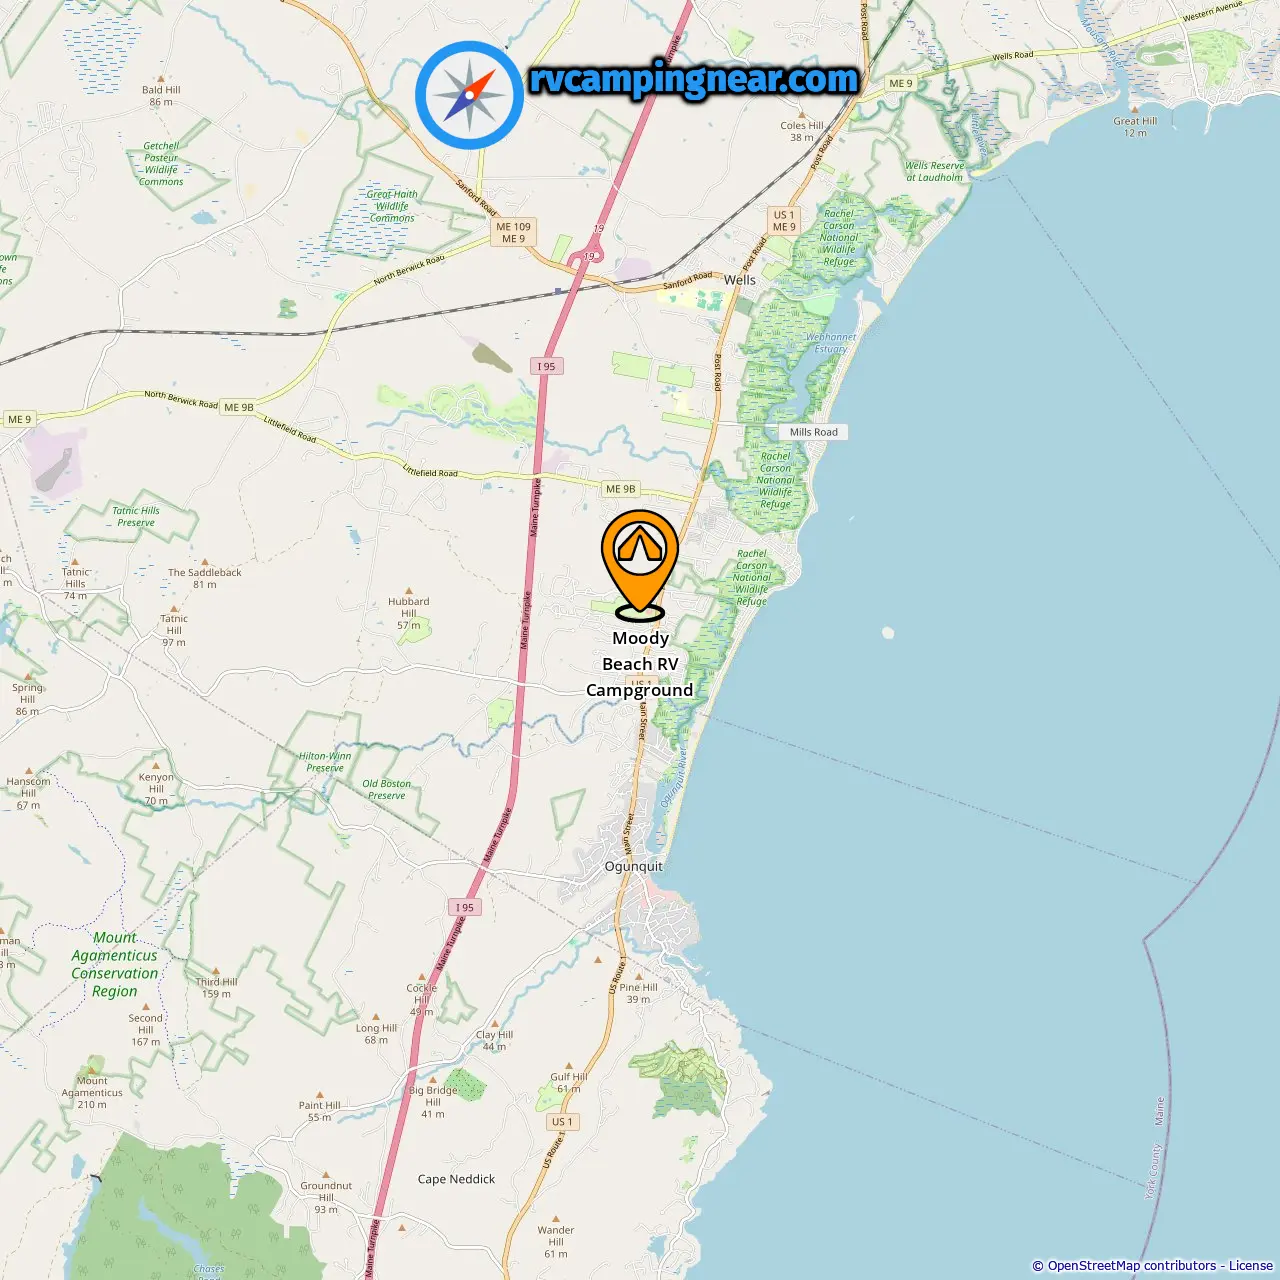Click the small island in the bay

888,632
